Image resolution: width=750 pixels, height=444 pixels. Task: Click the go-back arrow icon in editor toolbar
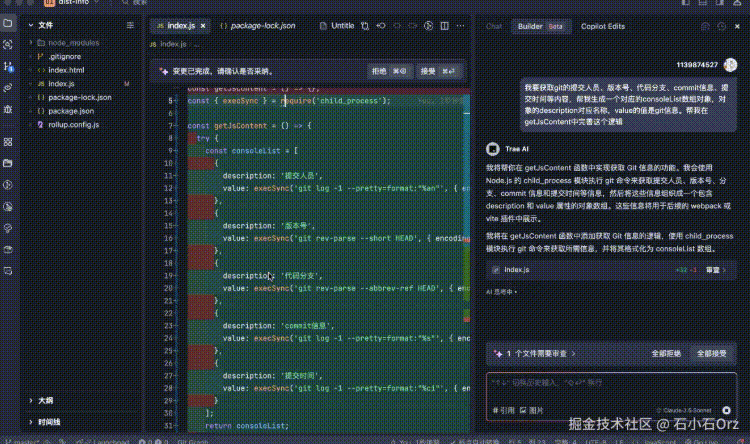click(x=381, y=26)
